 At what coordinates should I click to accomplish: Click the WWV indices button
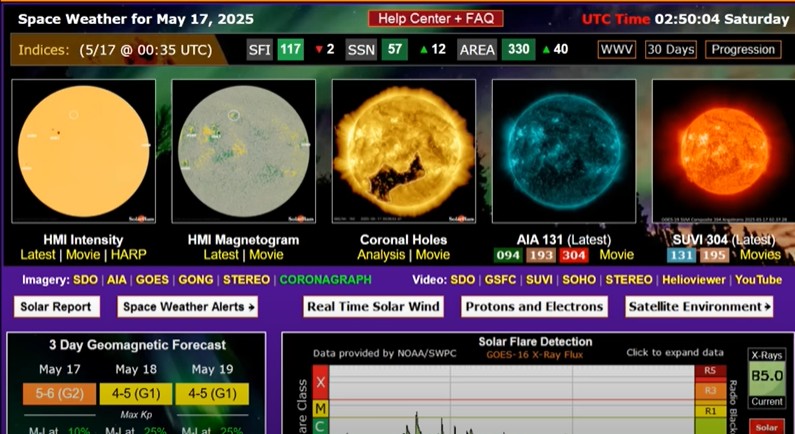click(x=615, y=50)
